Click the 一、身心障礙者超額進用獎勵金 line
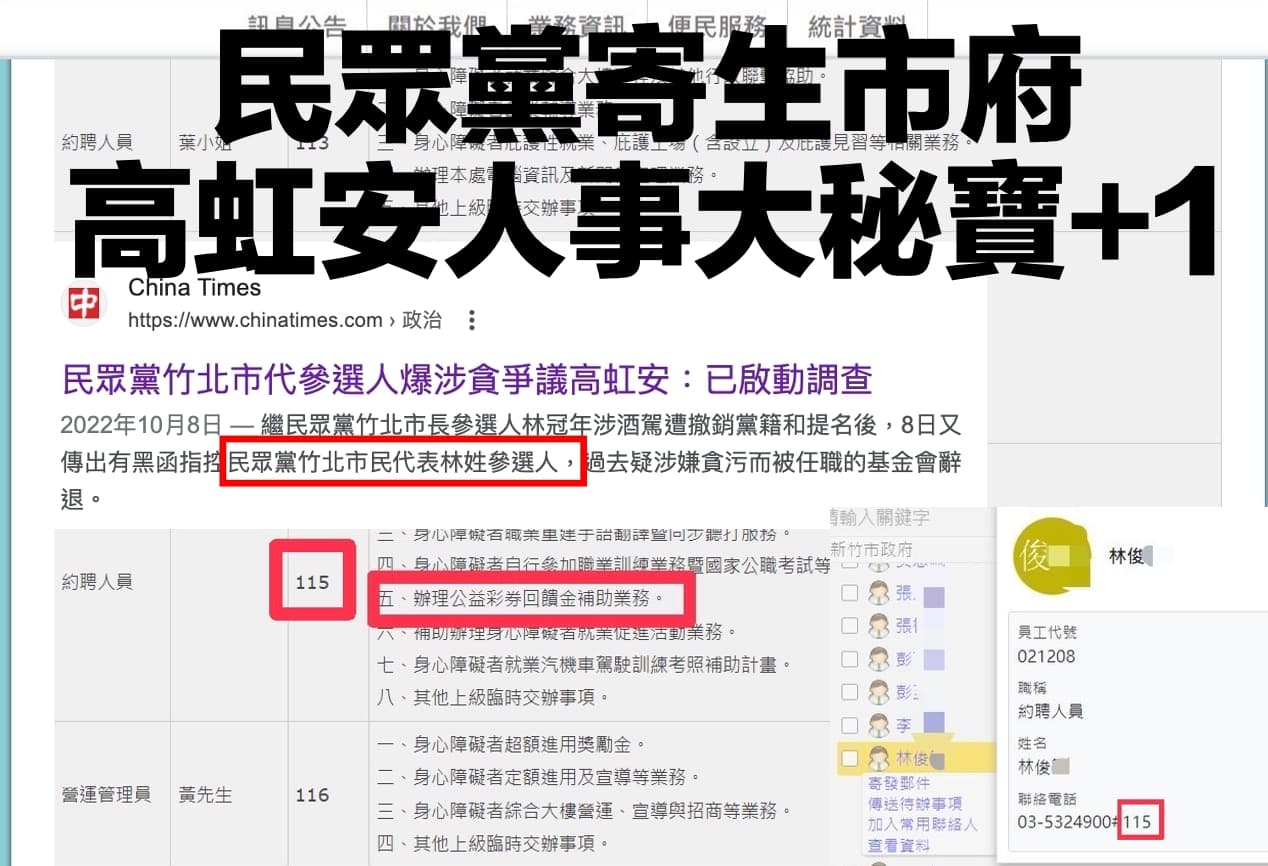 pyautogui.click(x=512, y=745)
